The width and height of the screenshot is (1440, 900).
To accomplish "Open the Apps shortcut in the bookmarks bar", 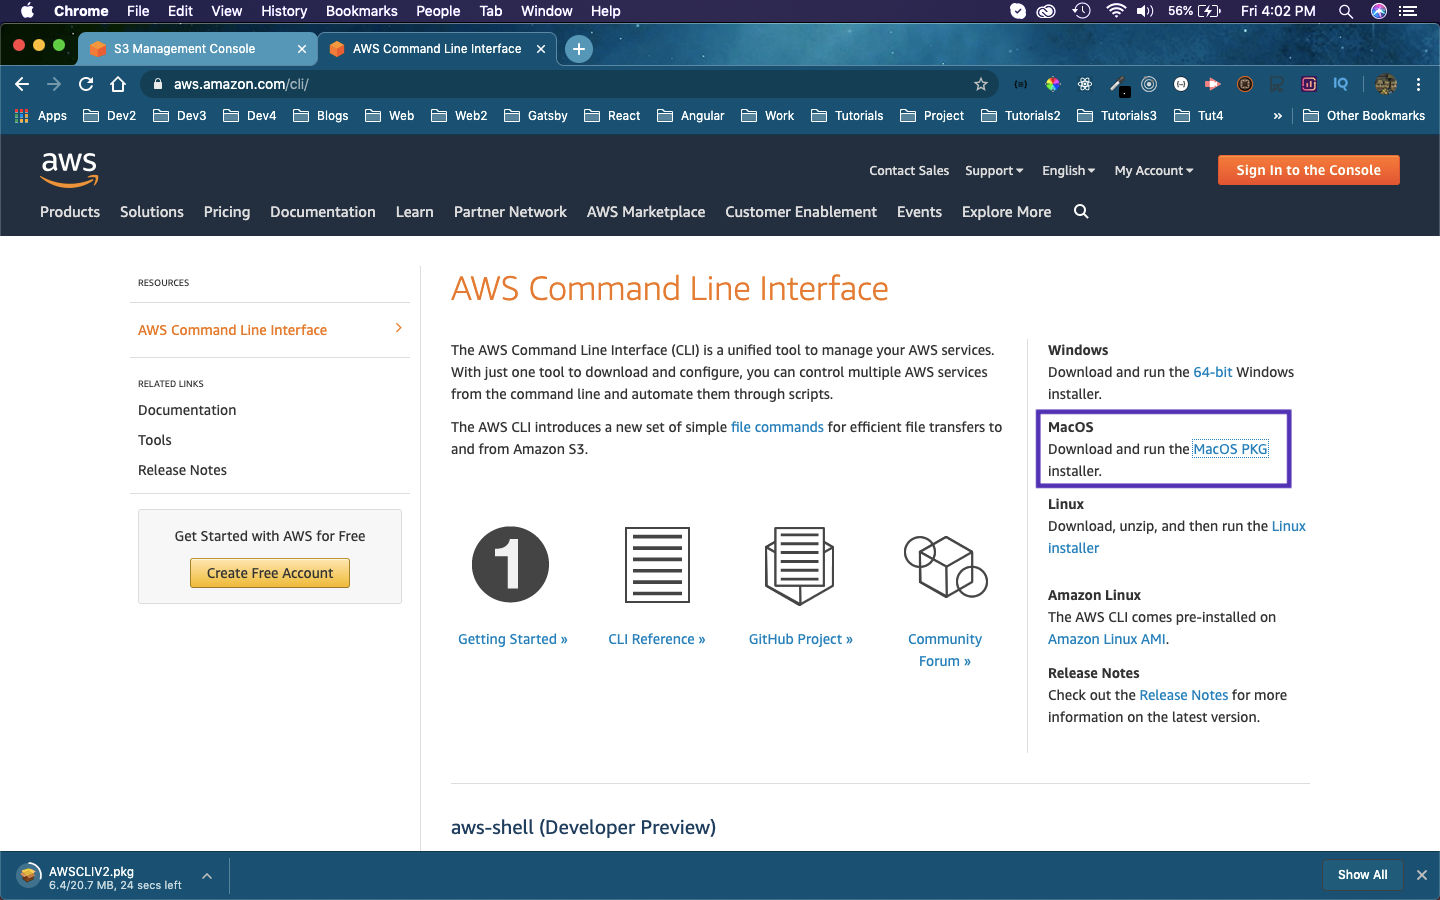I will tap(41, 115).
